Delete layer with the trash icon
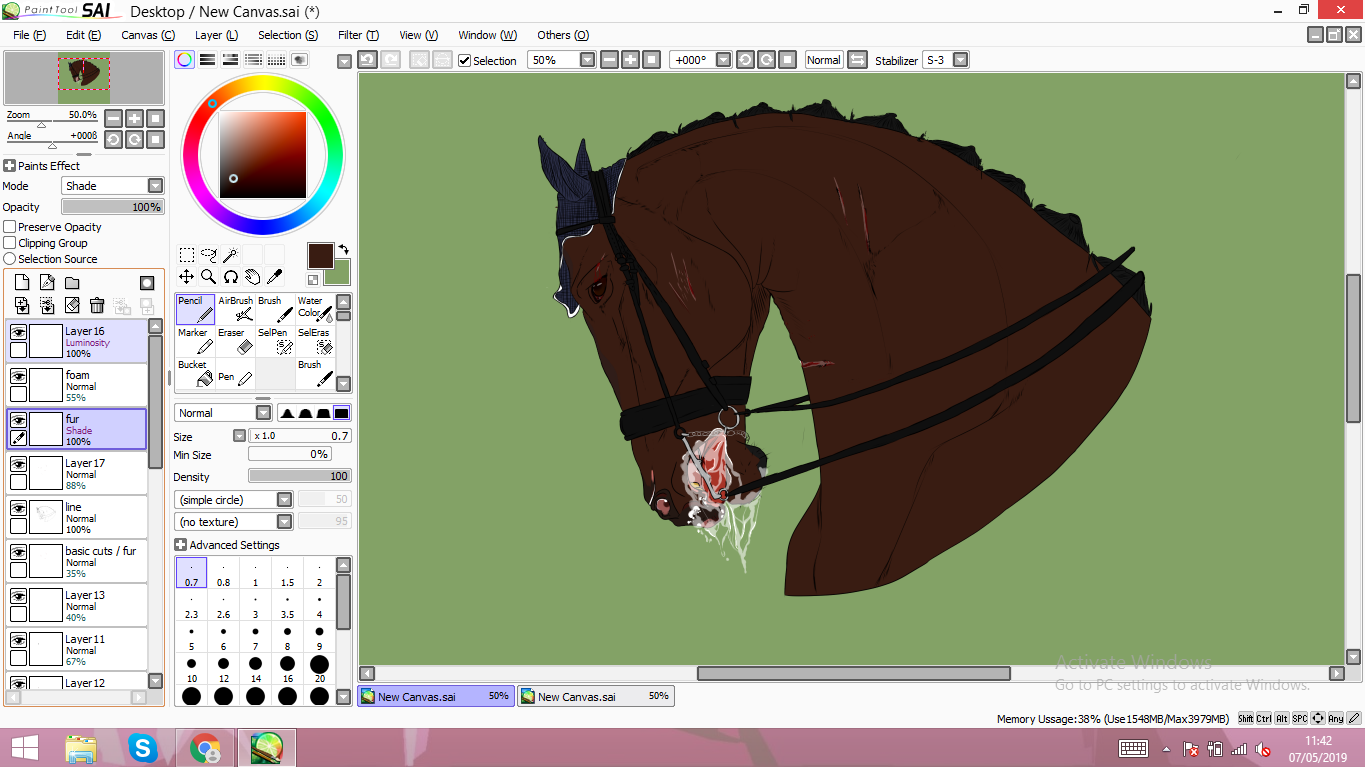1365x767 pixels. (x=97, y=306)
